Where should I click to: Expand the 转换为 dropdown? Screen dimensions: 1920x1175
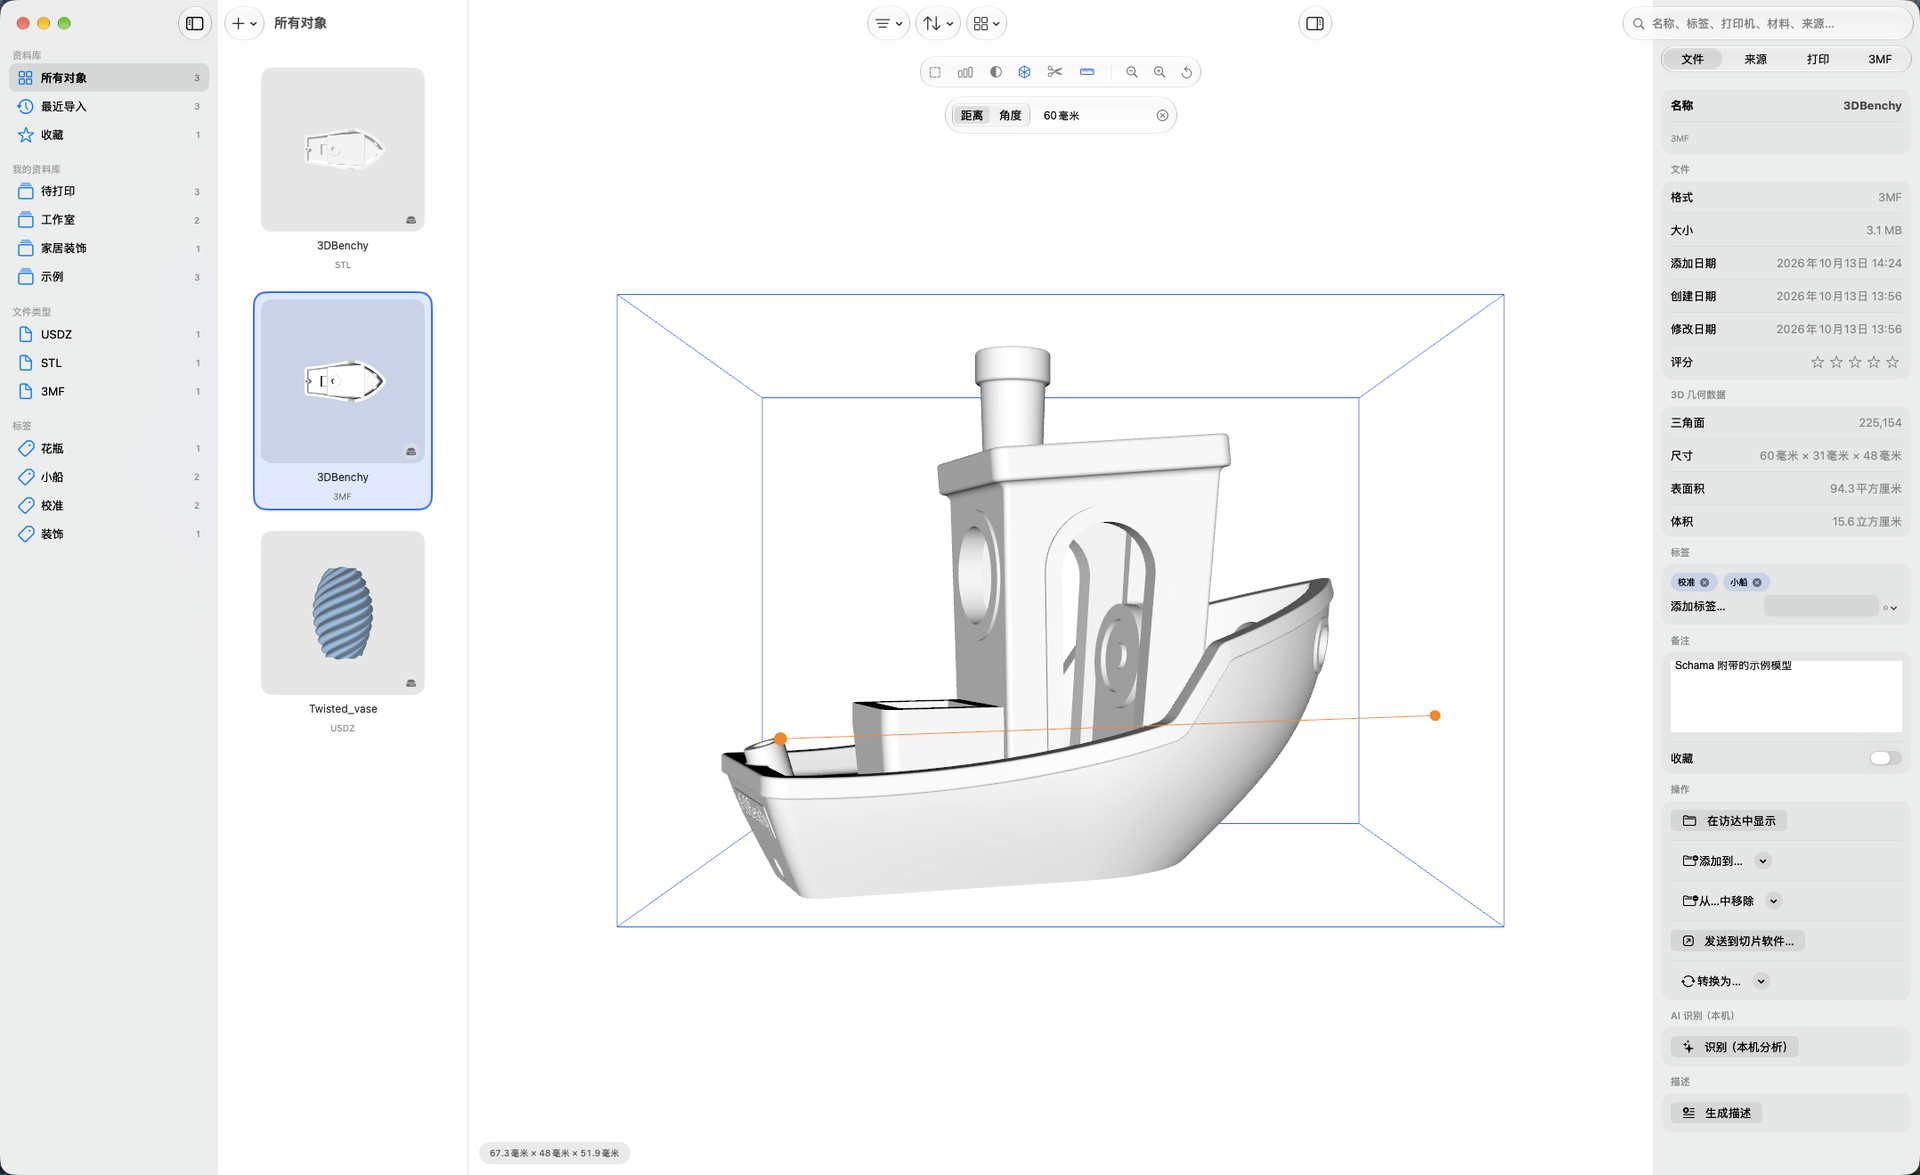point(1761,981)
